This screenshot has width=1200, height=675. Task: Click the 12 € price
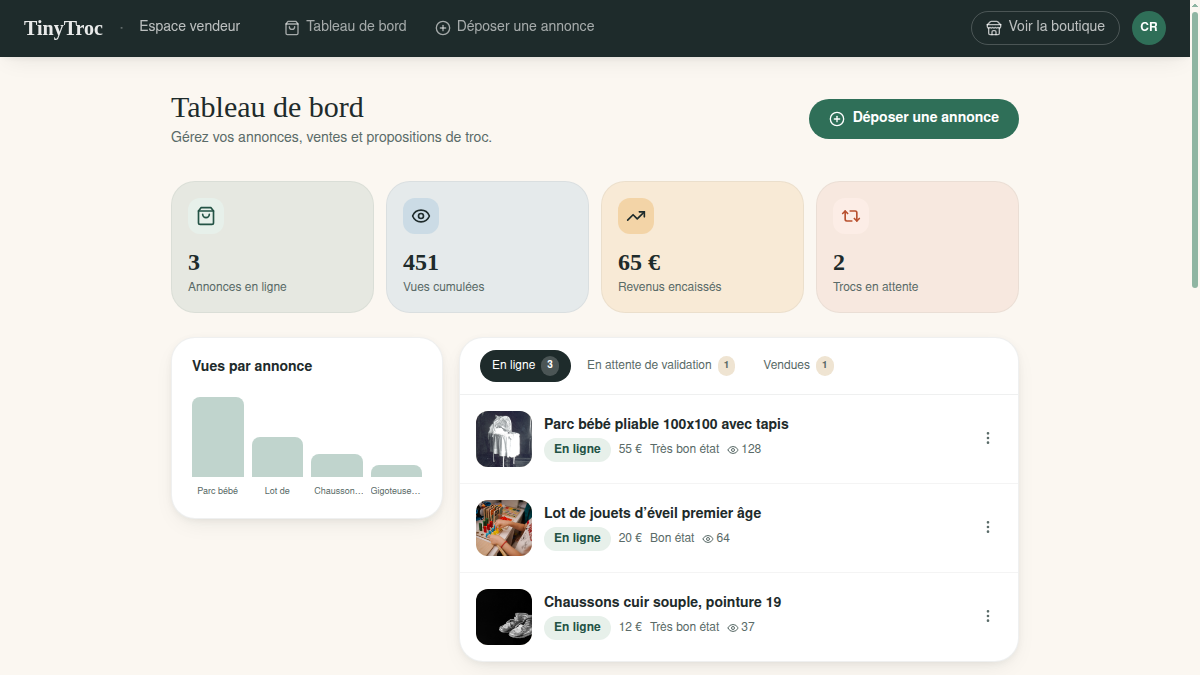630,627
